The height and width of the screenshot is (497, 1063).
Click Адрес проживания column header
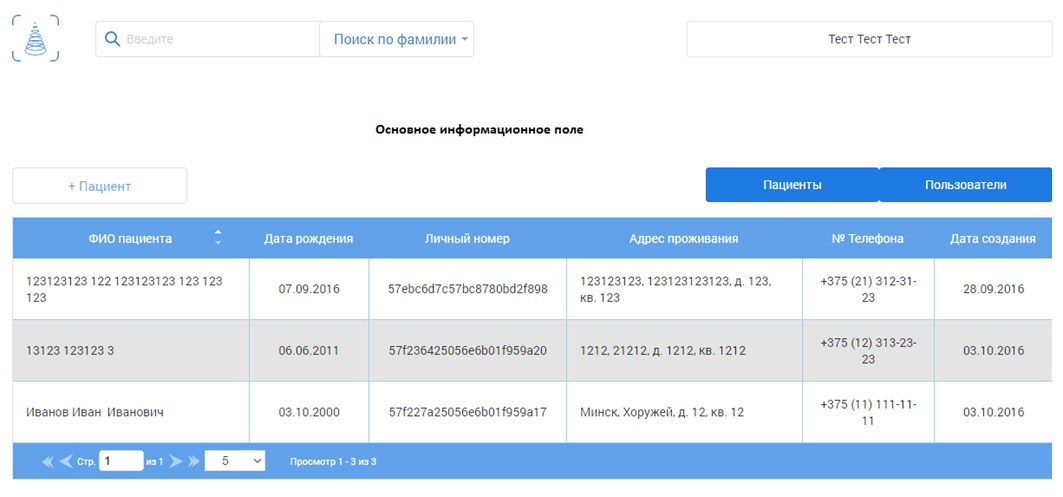tap(683, 238)
